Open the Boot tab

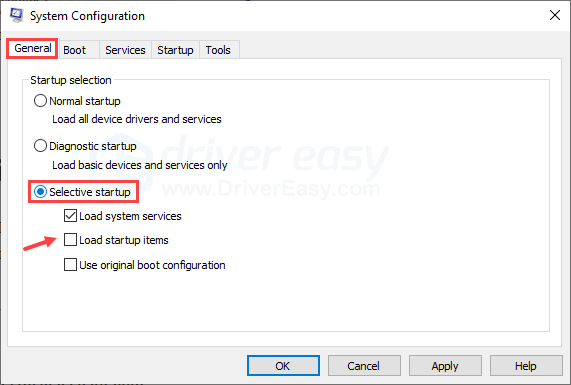point(74,50)
